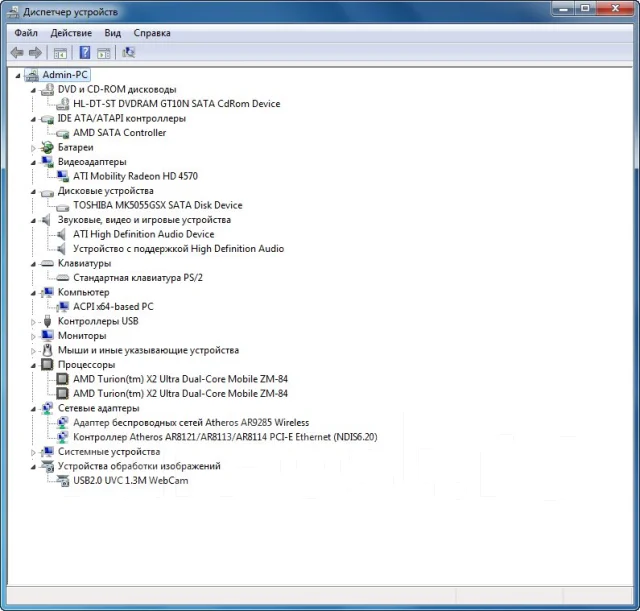Click the Atheros AR9285 Wireless adapter icon
This screenshot has width=640, height=611.
(62, 422)
